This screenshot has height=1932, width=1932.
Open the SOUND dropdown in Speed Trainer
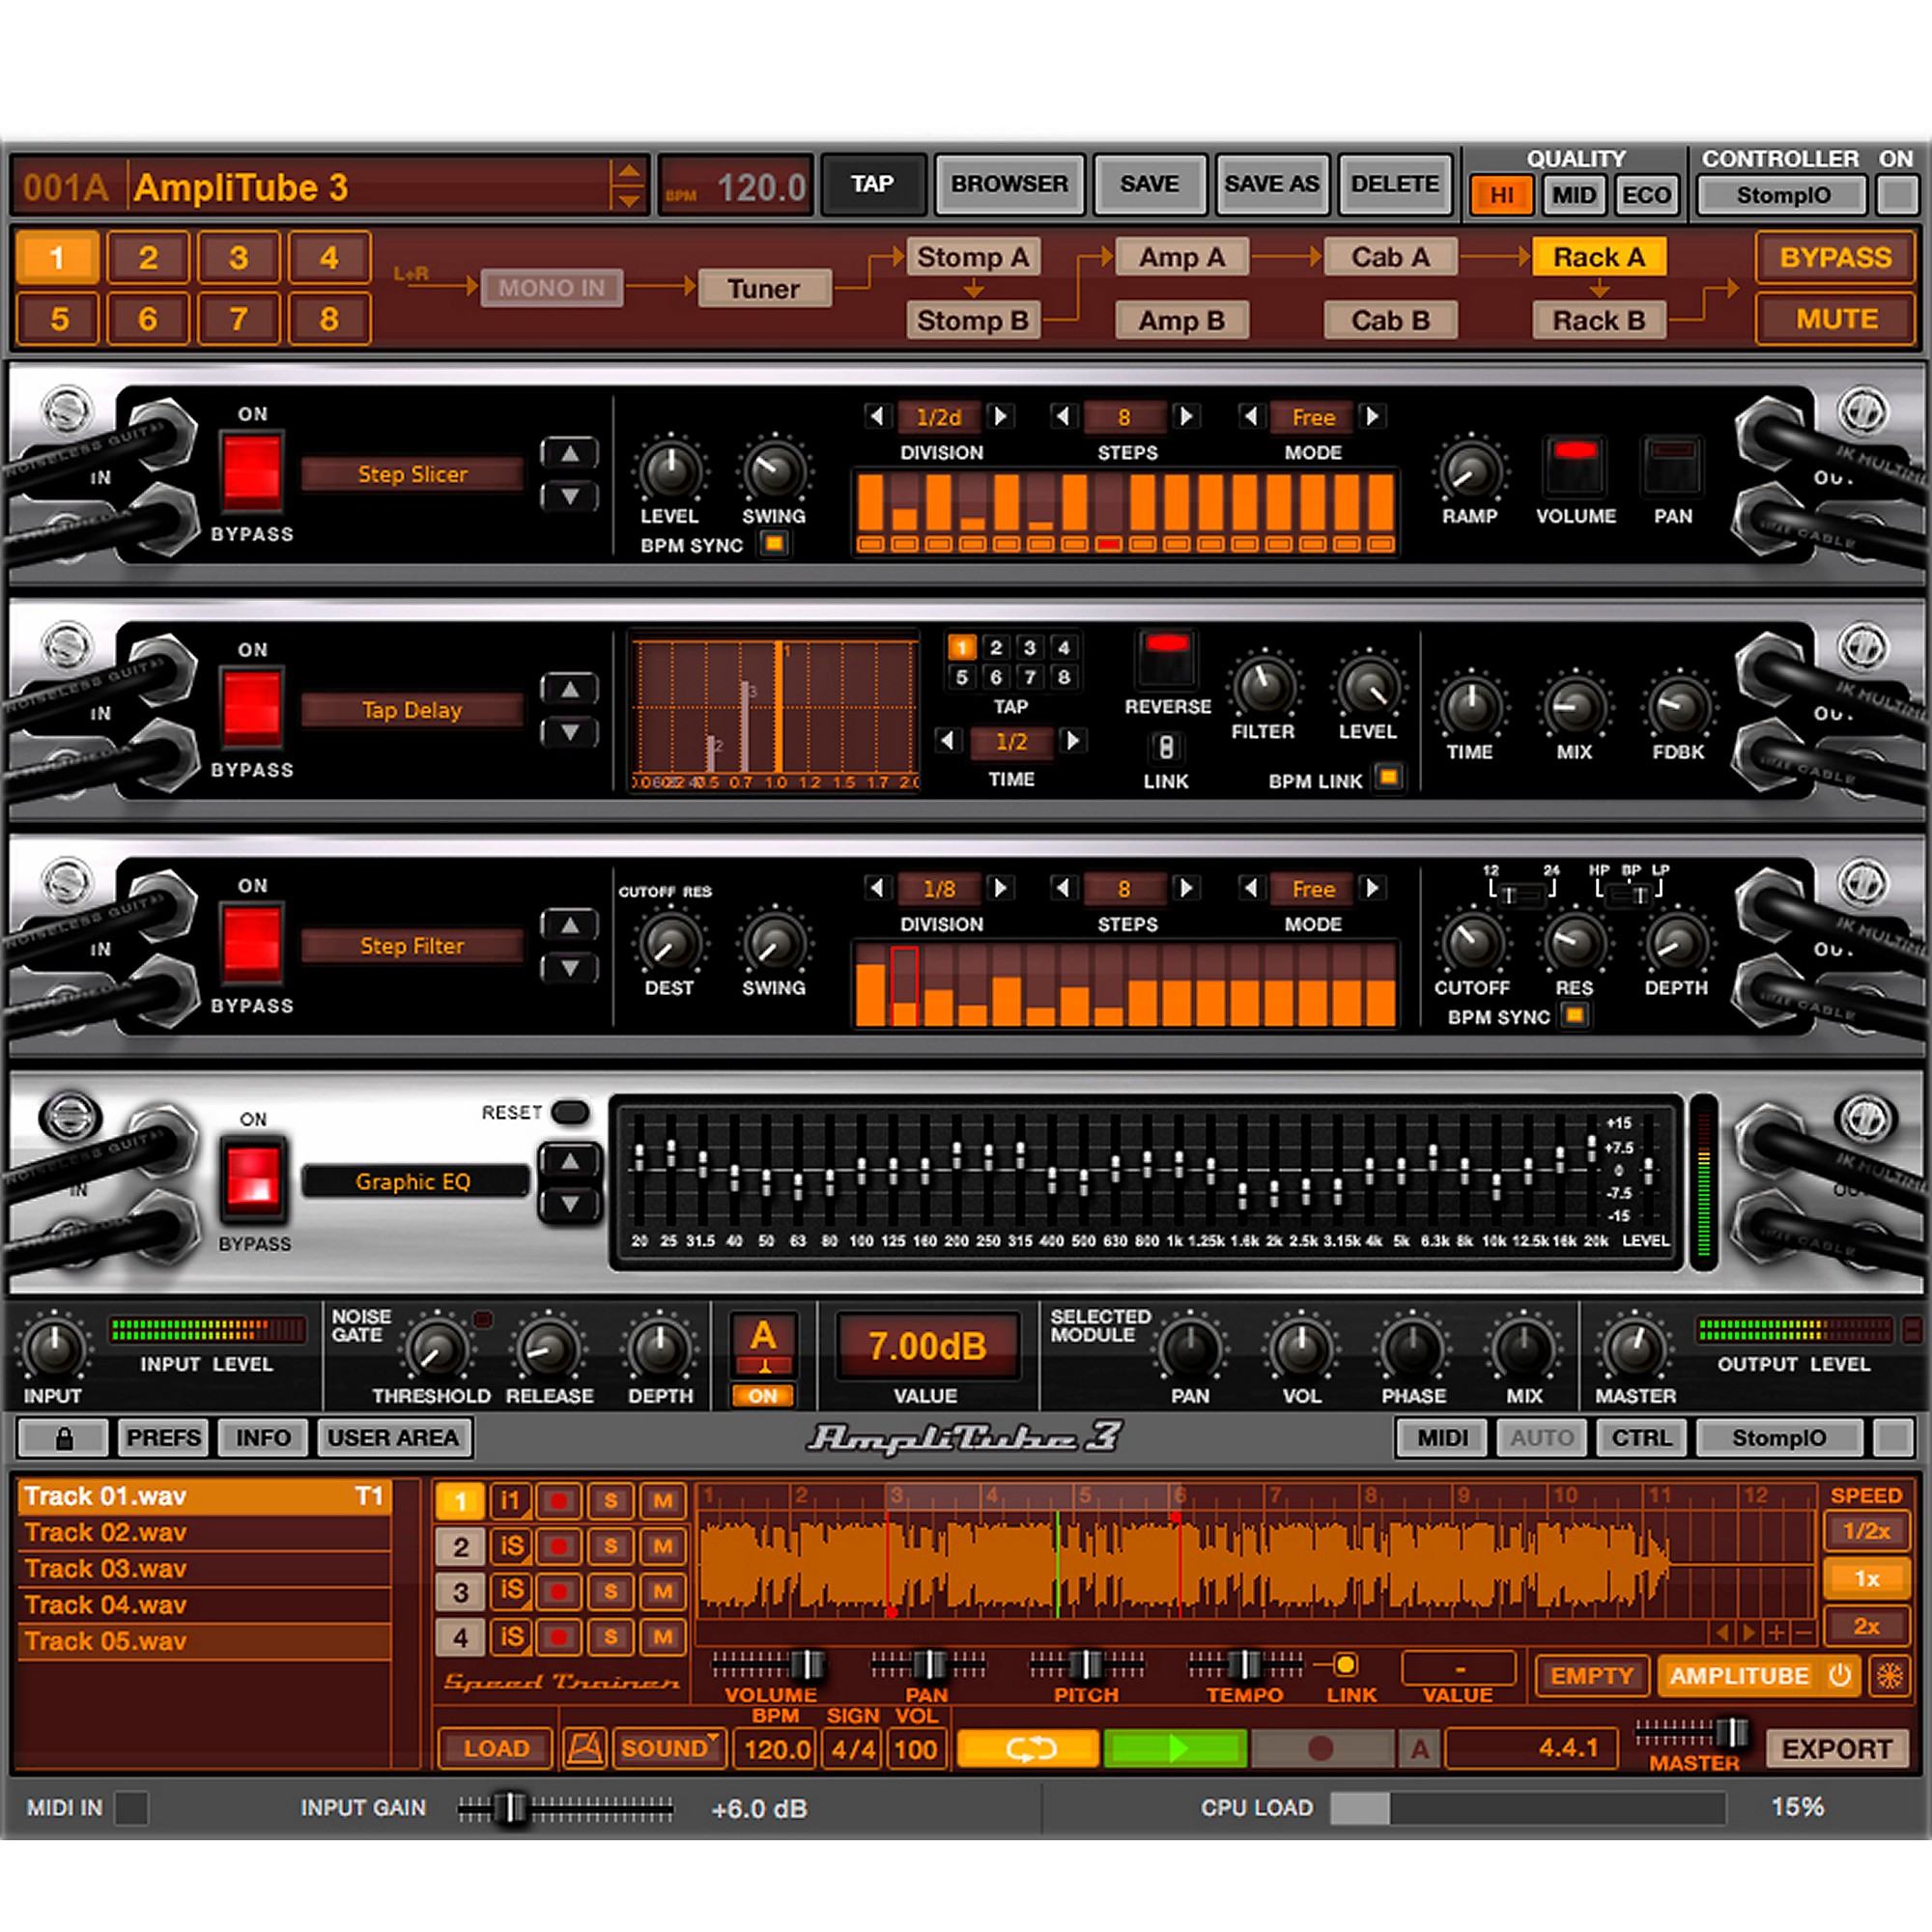[x=668, y=1748]
